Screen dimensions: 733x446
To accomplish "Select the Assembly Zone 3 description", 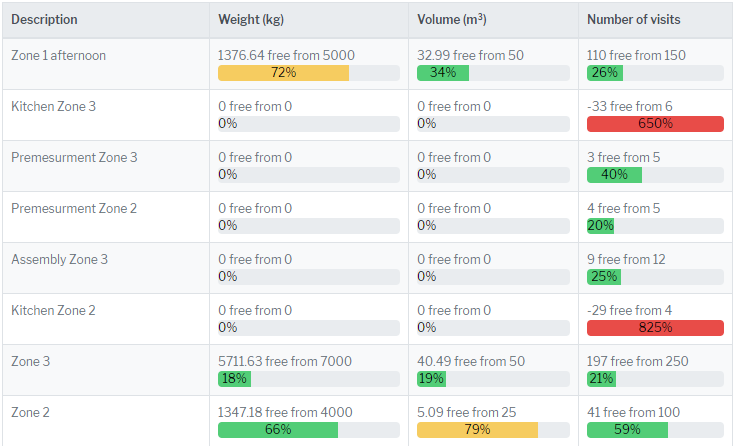I will [59, 260].
